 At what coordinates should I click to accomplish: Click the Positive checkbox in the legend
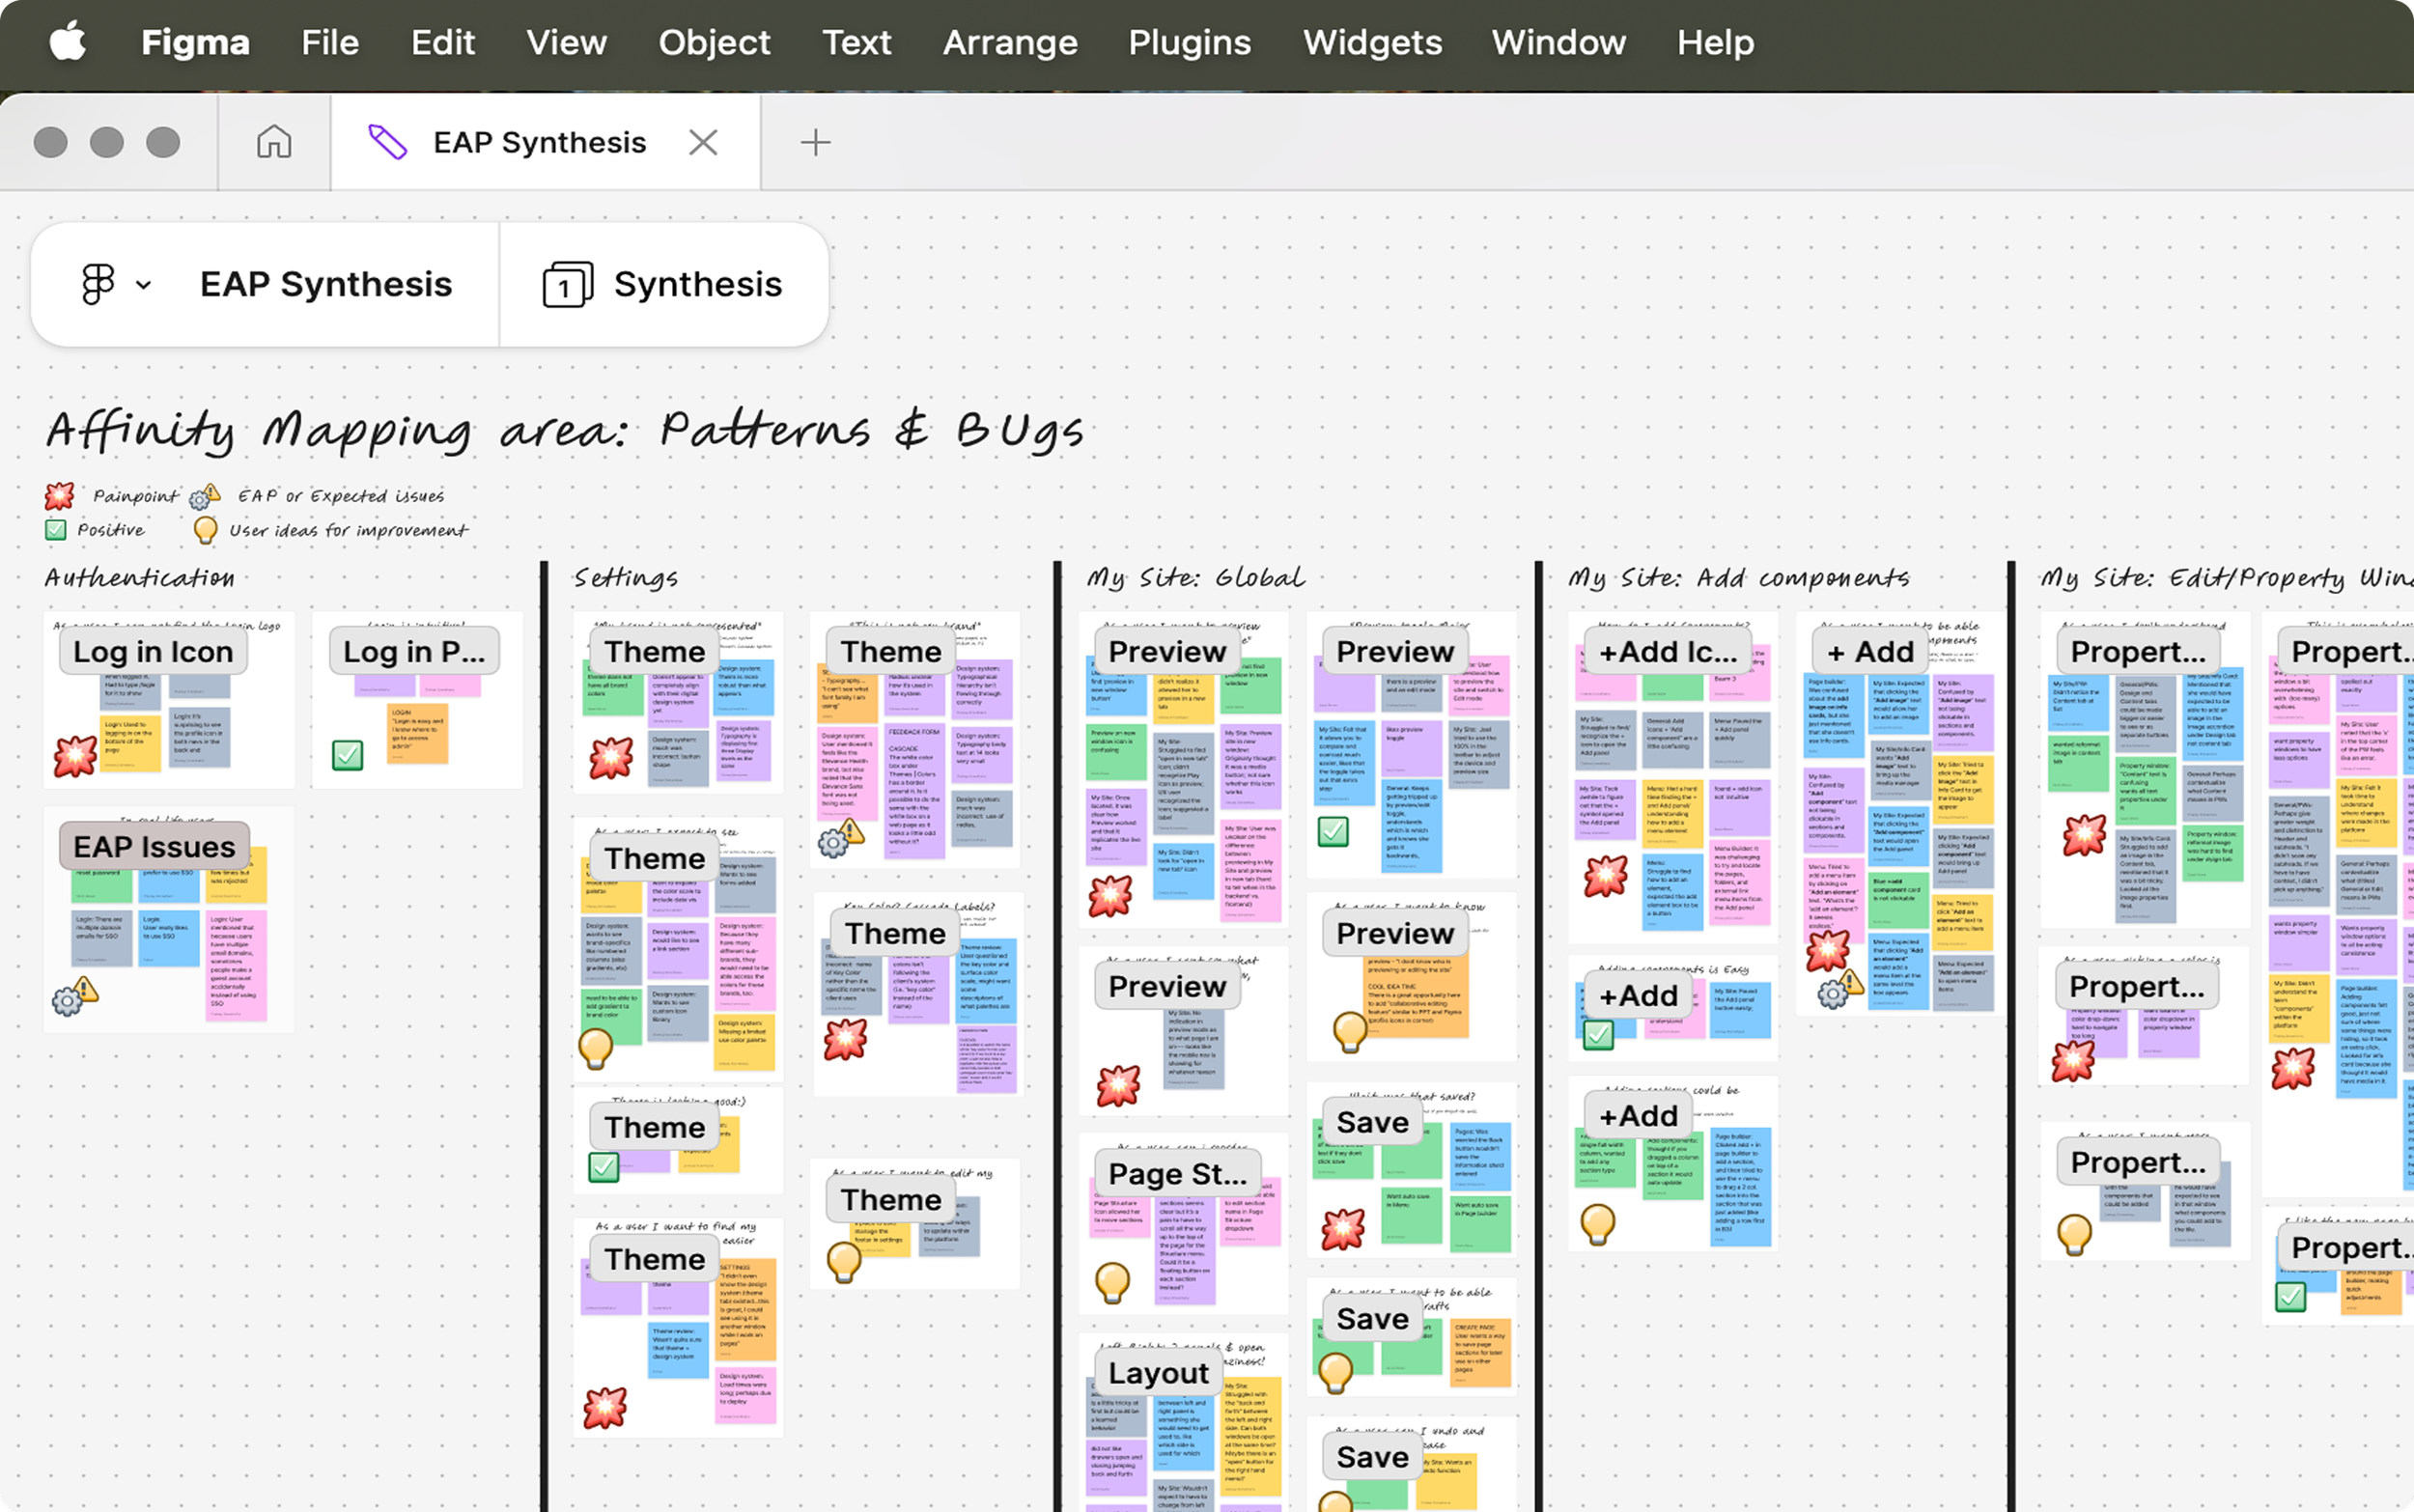56,529
